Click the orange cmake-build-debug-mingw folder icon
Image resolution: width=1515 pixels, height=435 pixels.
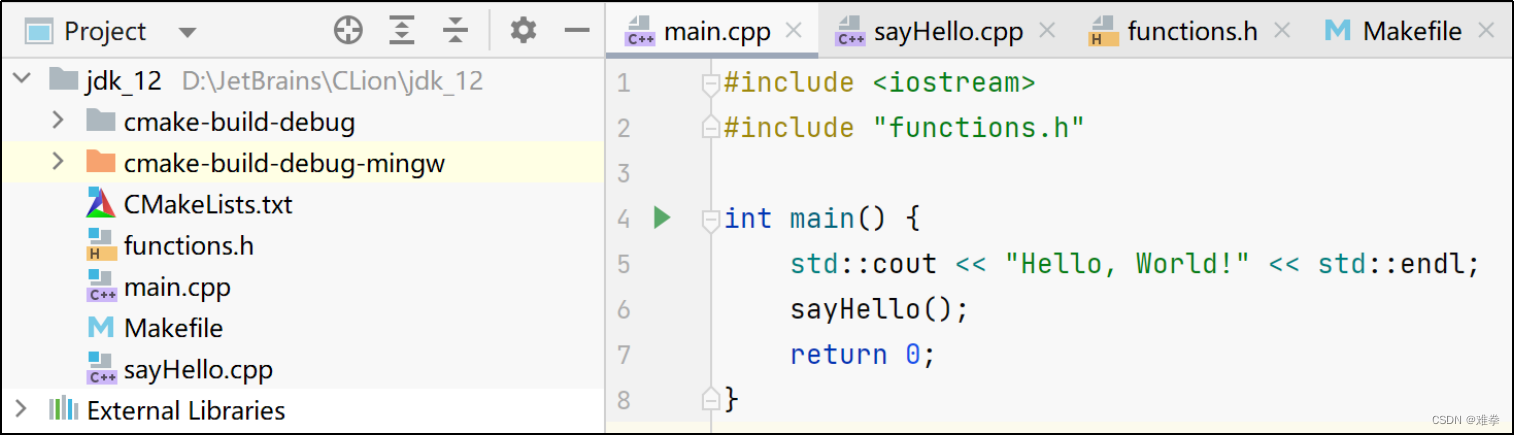pos(100,162)
